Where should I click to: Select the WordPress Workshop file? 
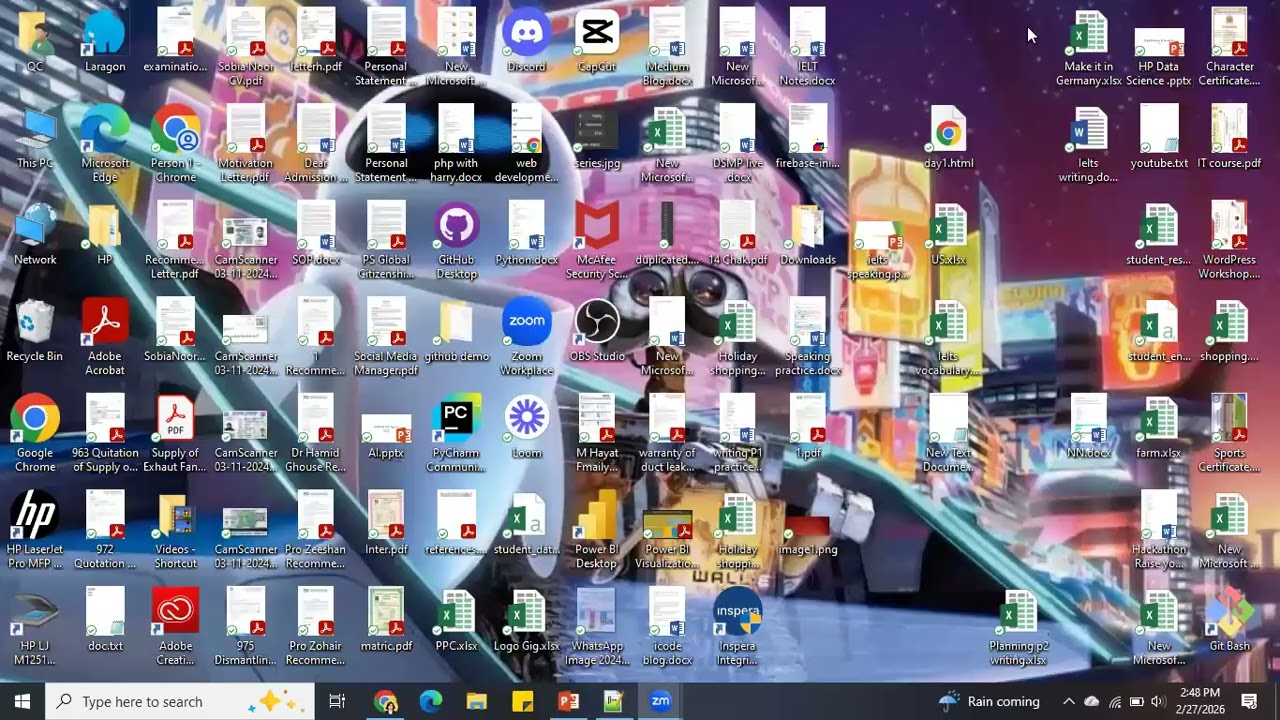(1229, 241)
